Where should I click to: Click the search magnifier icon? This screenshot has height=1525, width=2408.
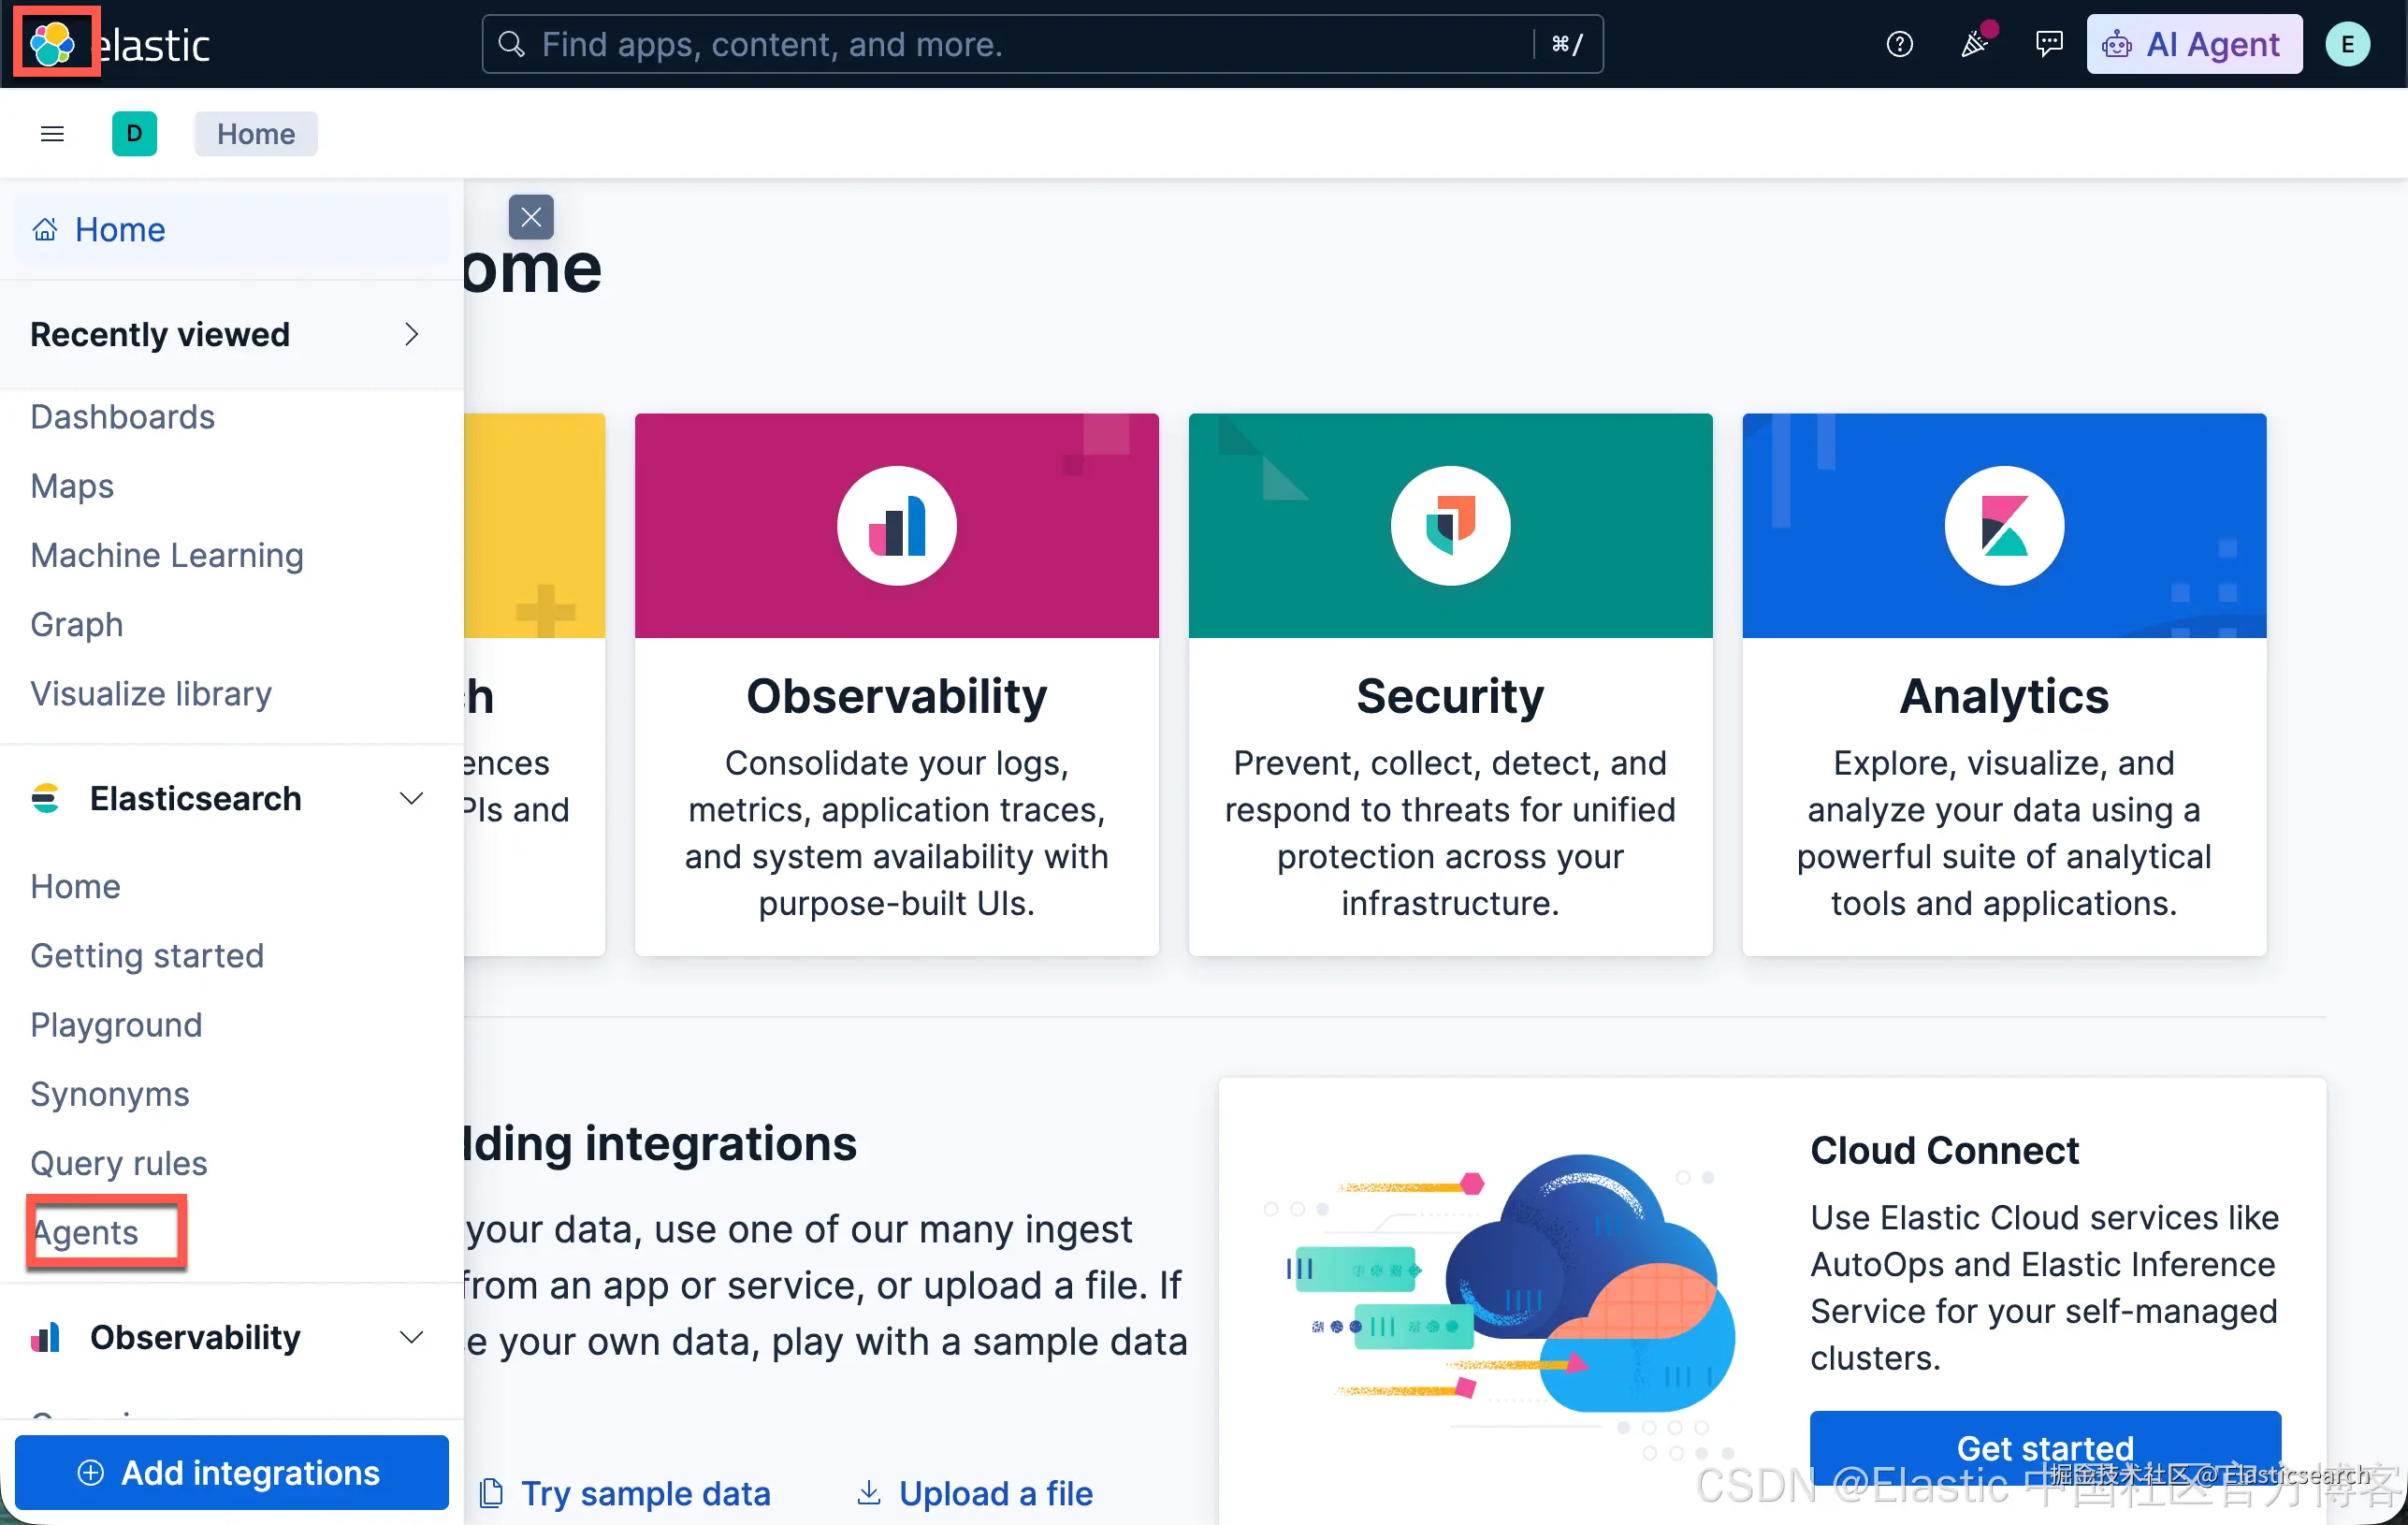coord(511,44)
